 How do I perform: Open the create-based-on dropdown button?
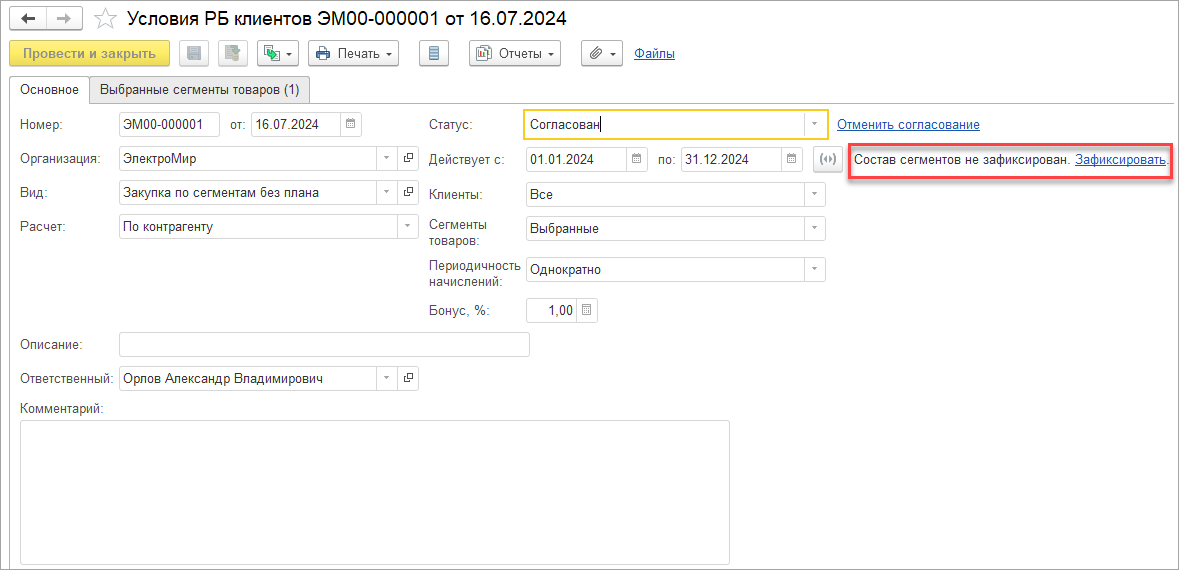pyautogui.click(x=278, y=53)
